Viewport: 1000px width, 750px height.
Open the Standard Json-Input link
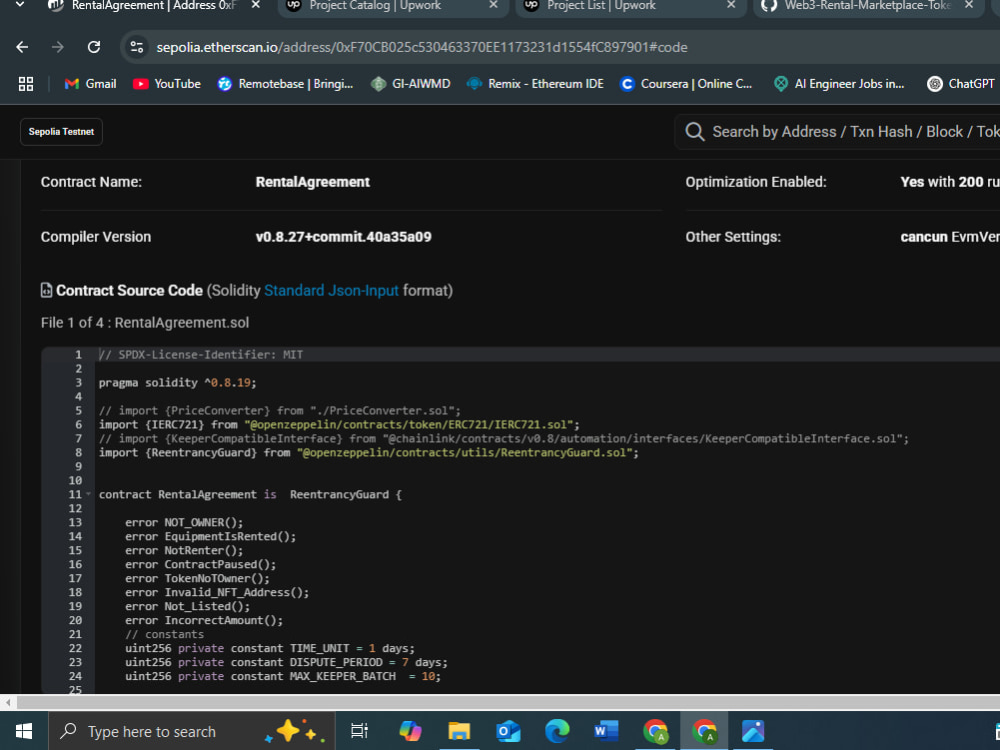point(331,291)
